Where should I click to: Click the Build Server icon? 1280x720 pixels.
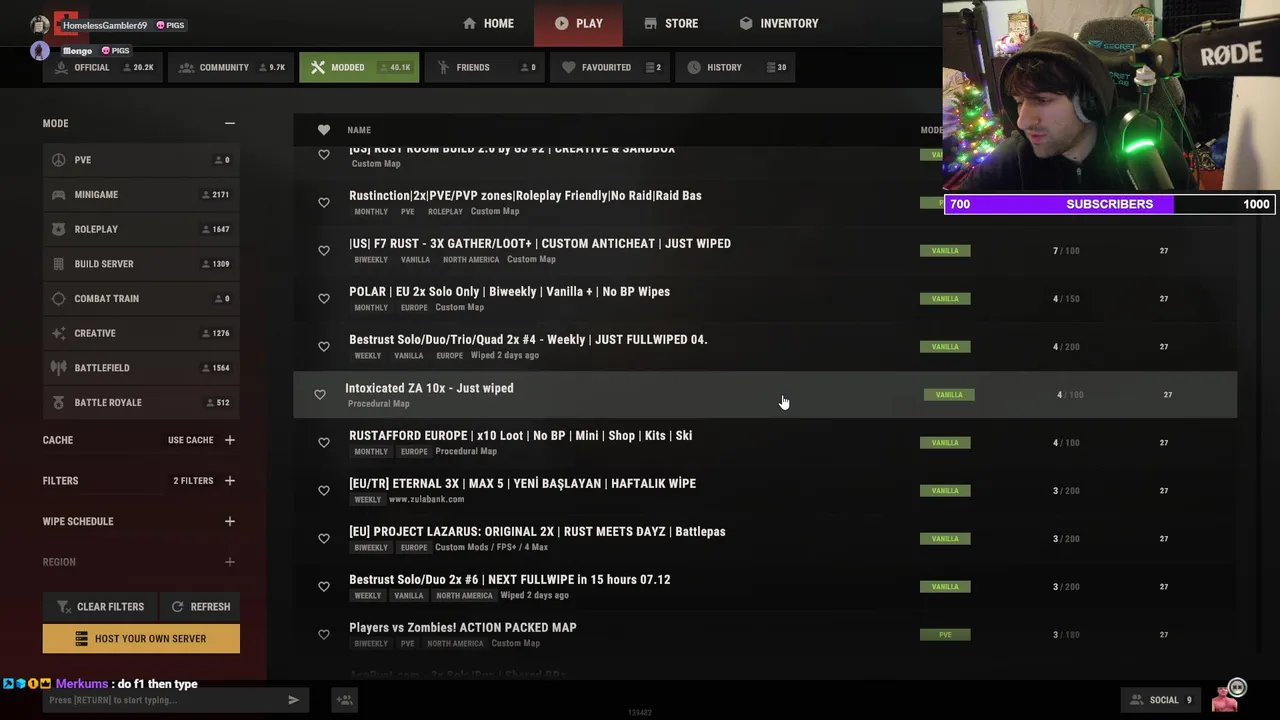click(58, 264)
